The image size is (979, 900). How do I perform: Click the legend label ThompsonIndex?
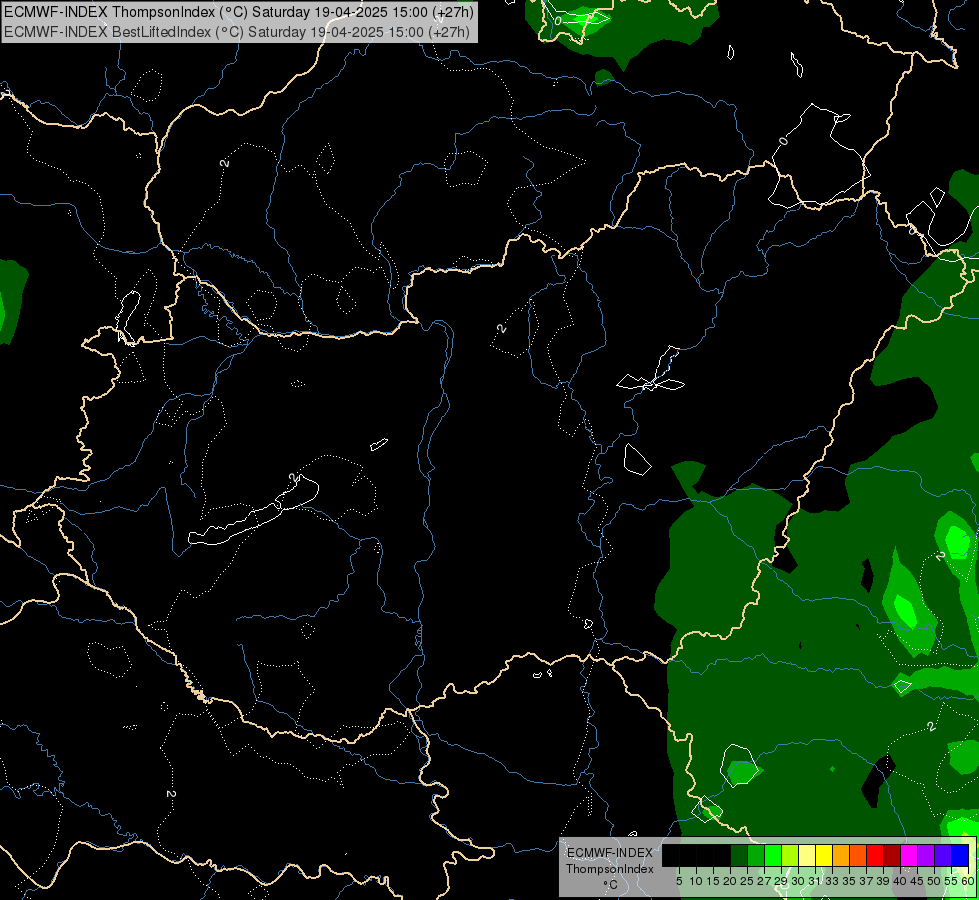610,869
